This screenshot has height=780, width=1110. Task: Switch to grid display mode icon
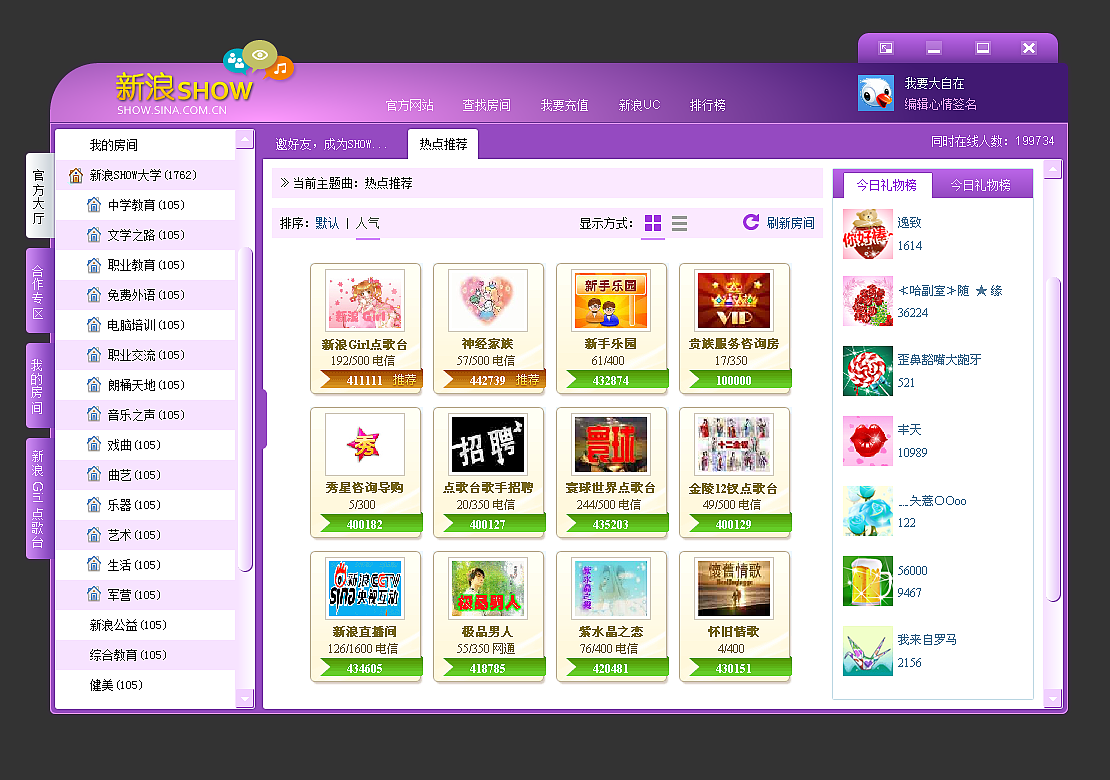click(x=653, y=223)
